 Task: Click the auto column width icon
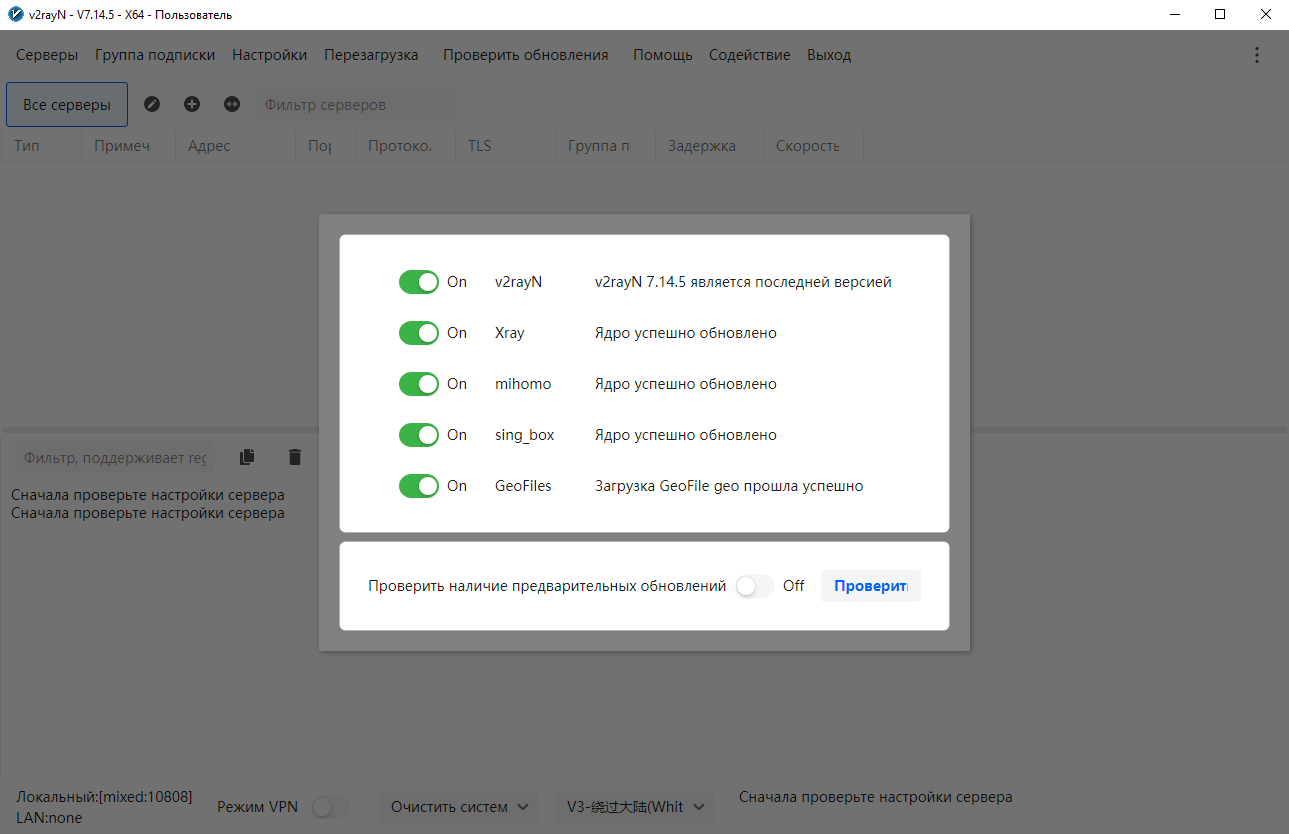point(232,104)
